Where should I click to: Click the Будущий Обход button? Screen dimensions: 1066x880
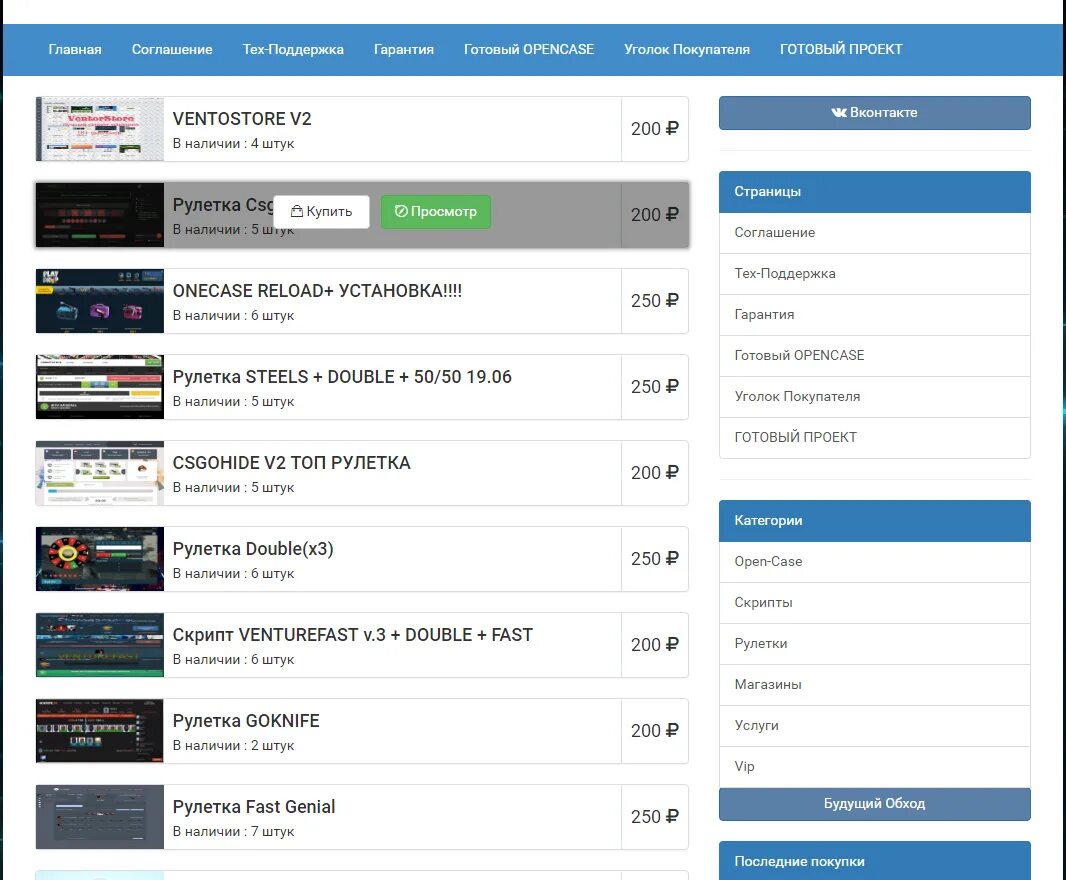point(874,804)
